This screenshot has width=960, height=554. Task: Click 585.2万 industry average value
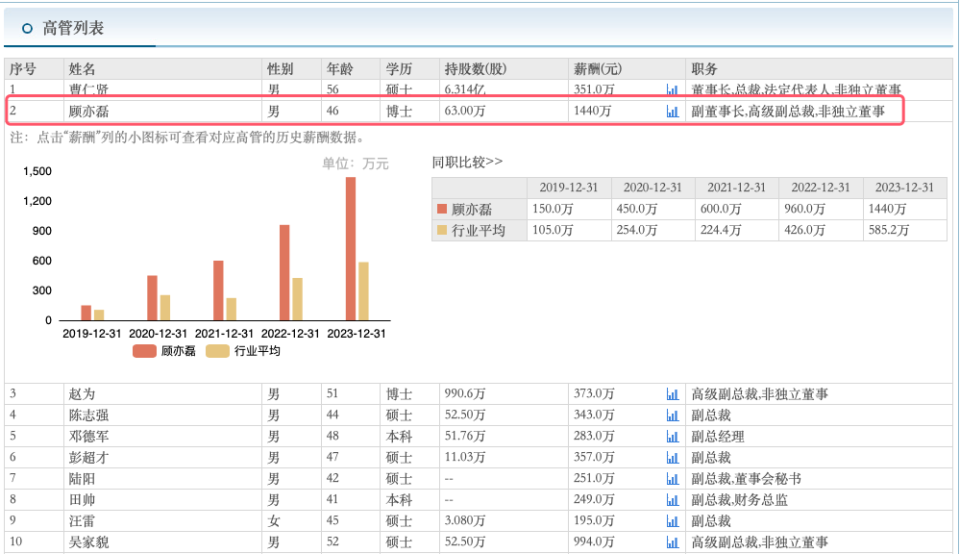click(x=889, y=231)
